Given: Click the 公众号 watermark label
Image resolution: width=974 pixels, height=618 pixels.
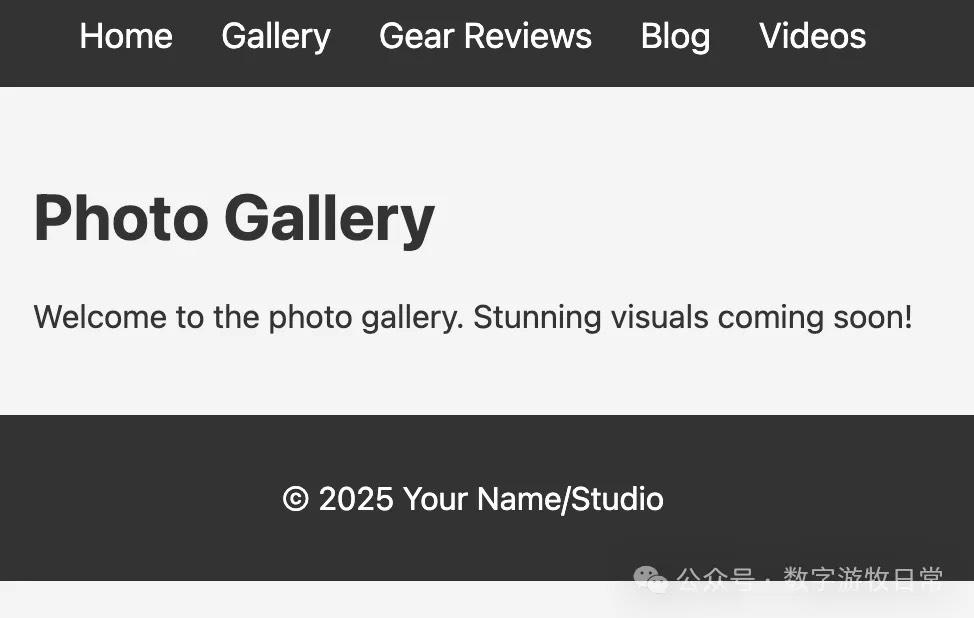Looking at the screenshot, I should coord(715,579).
